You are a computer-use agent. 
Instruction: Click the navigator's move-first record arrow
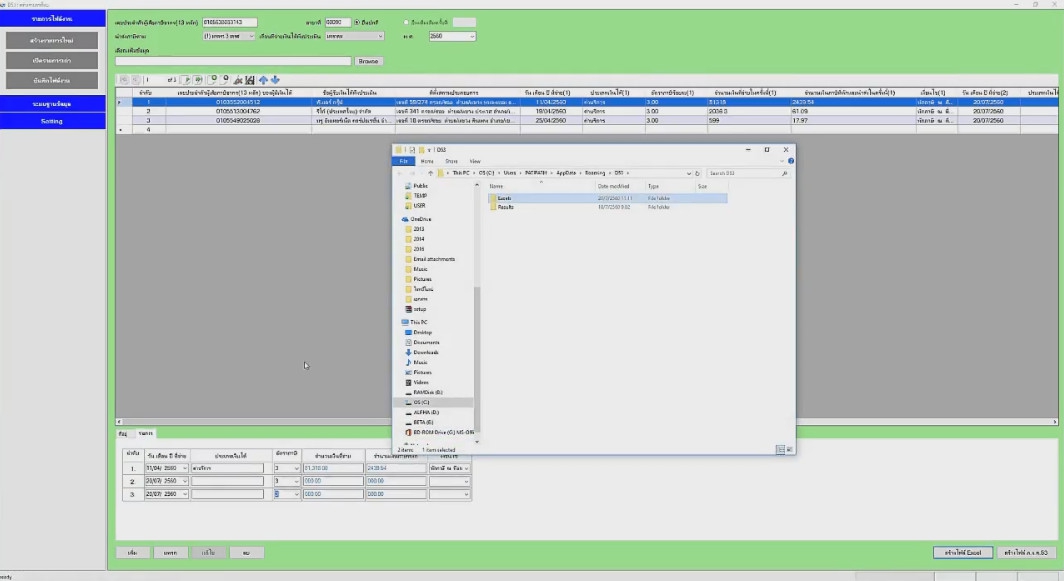pyautogui.click(x=124, y=80)
